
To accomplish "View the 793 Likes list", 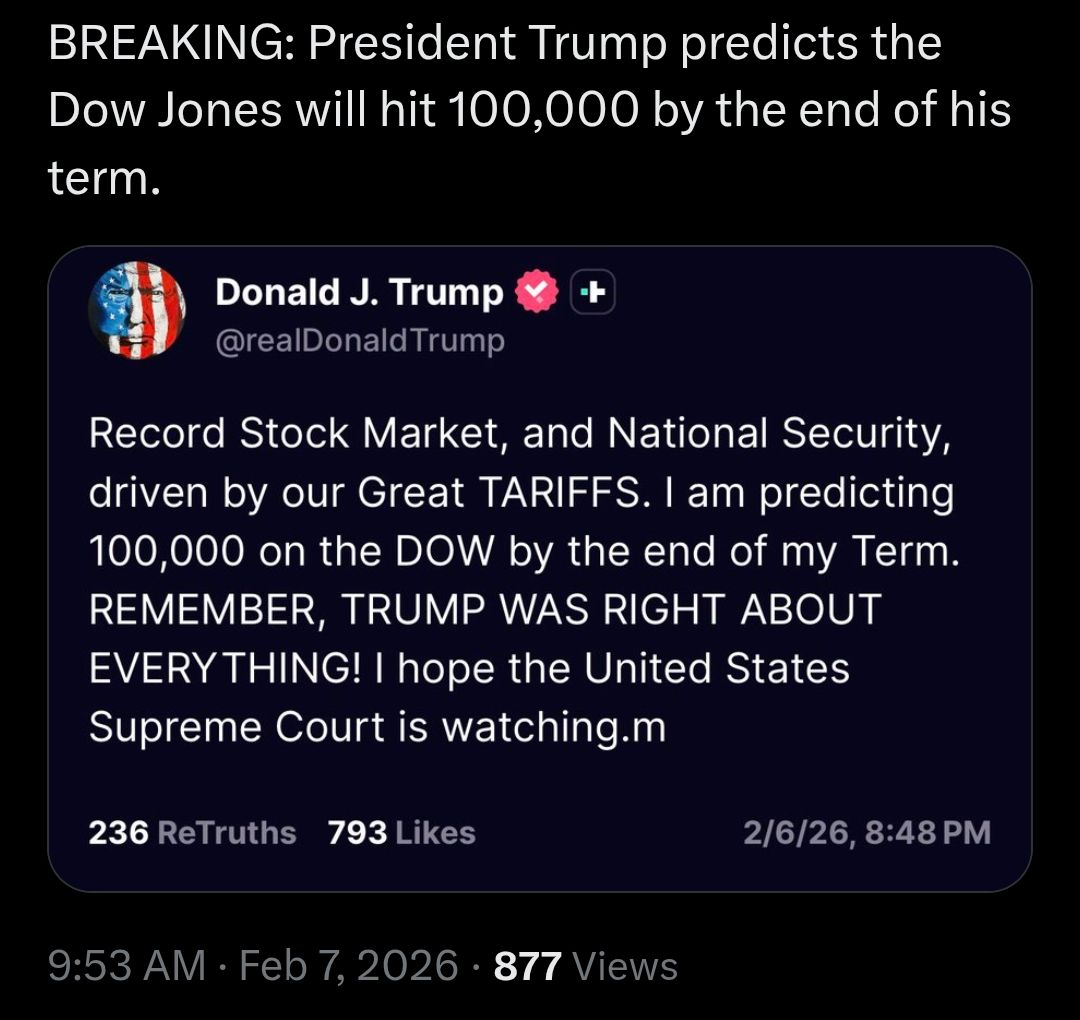I will [x=401, y=832].
